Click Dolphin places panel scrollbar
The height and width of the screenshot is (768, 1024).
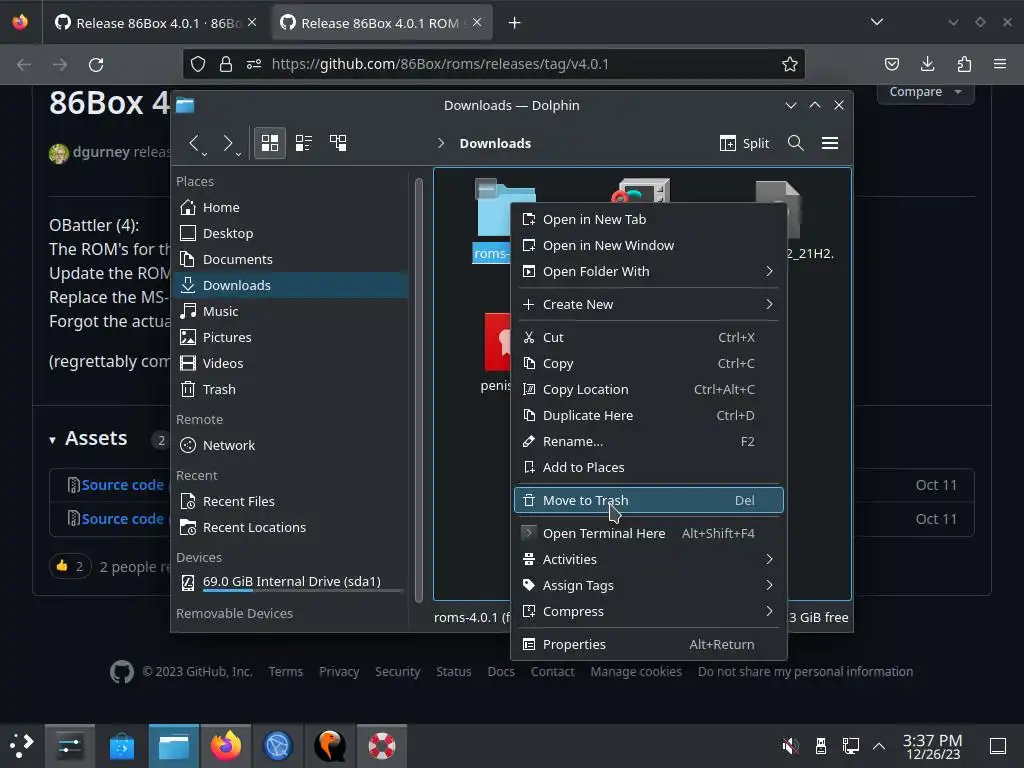[419, 389]
